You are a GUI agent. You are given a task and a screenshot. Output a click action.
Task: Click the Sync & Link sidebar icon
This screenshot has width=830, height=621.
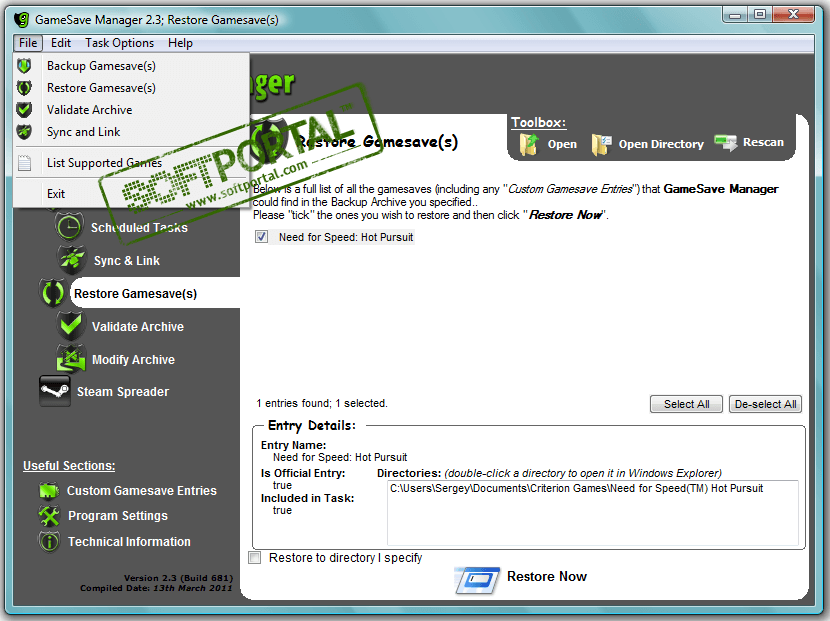point(71,259)
